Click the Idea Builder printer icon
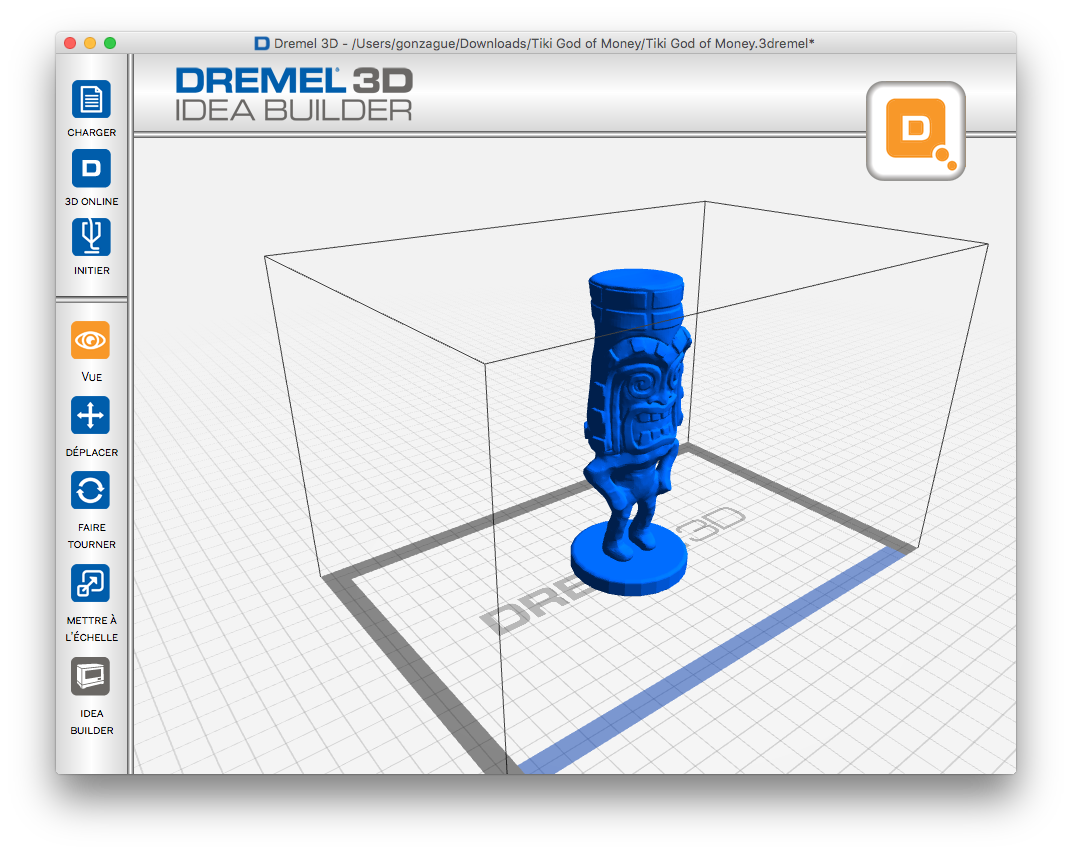Image resolution: width=1072 pixels, height=854 pixels. click(x=91, y=677)
